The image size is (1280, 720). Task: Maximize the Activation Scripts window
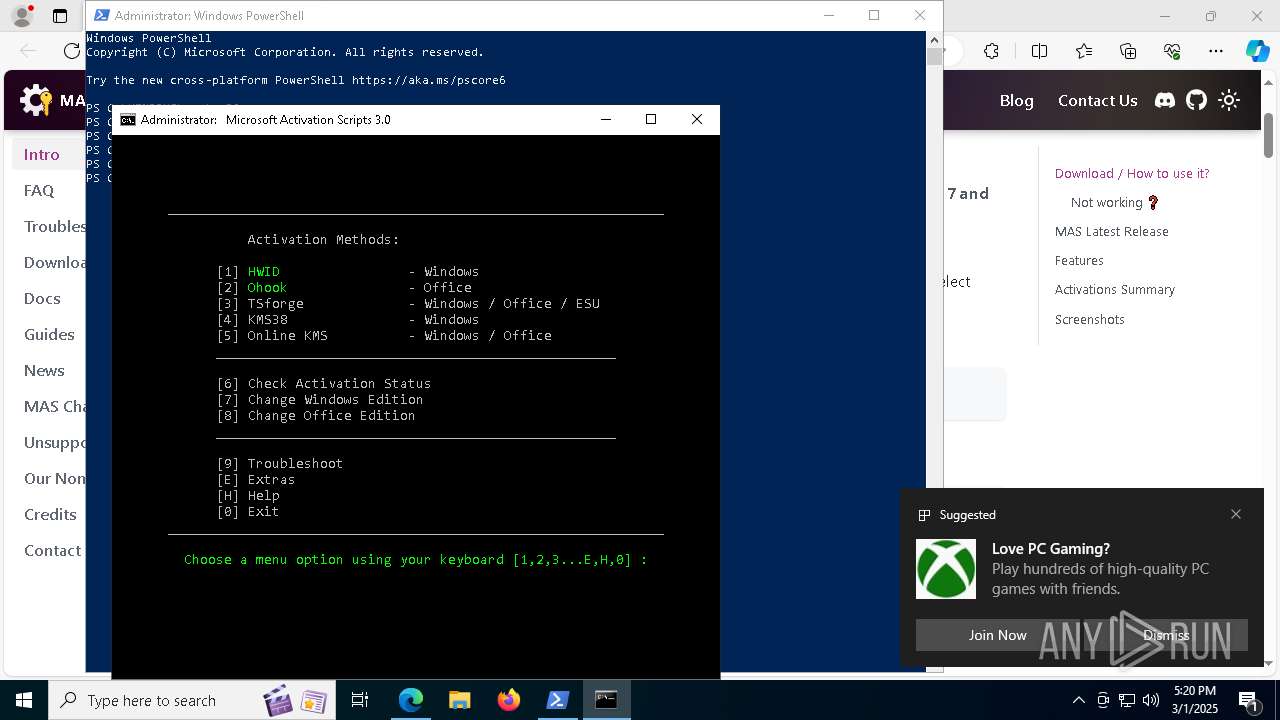[651, 119]
